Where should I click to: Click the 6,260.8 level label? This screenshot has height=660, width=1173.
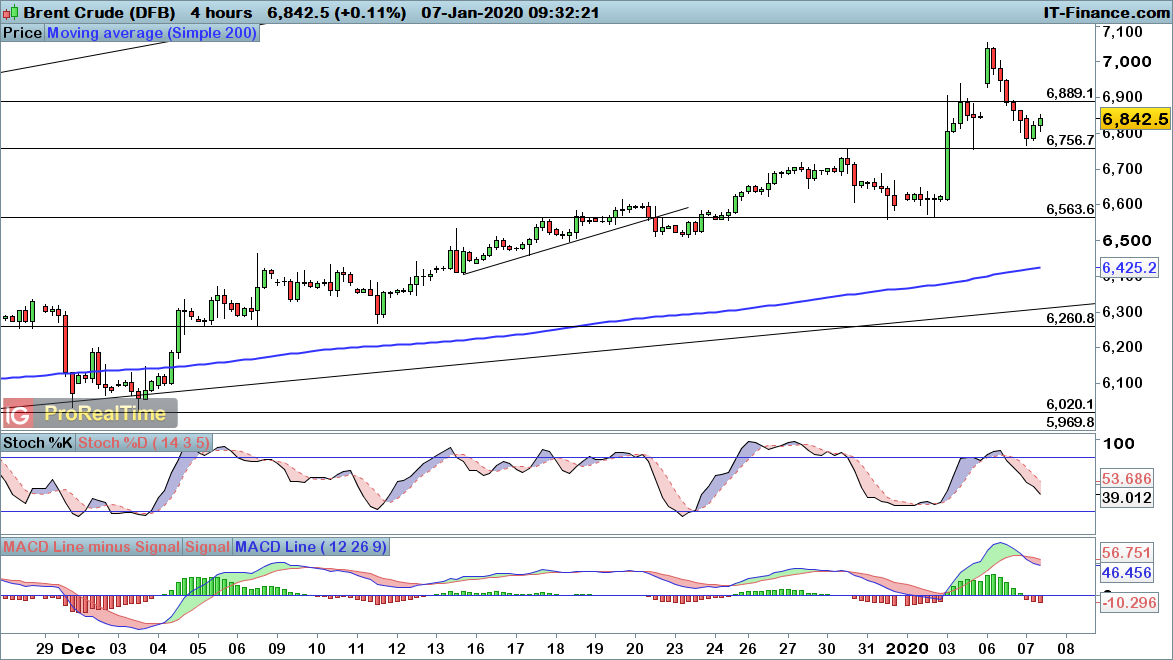click(x=1070, y=318)
